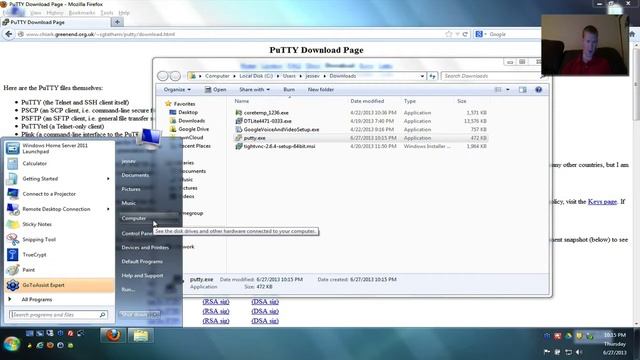Toggle the Explorer preview pane icon
The height and width of the screenshot is (360, 640).
coord(522,89)
